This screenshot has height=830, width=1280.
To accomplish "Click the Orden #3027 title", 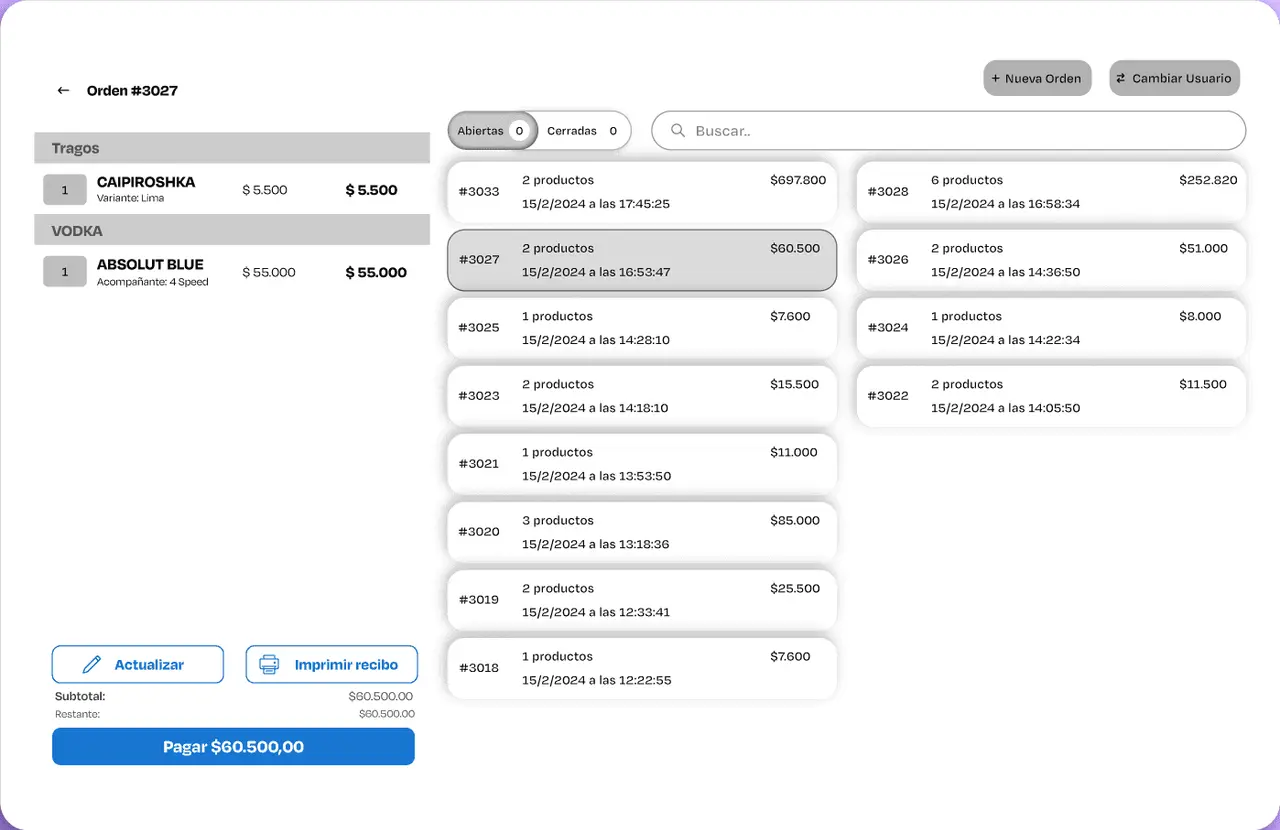I will [132, 91].
